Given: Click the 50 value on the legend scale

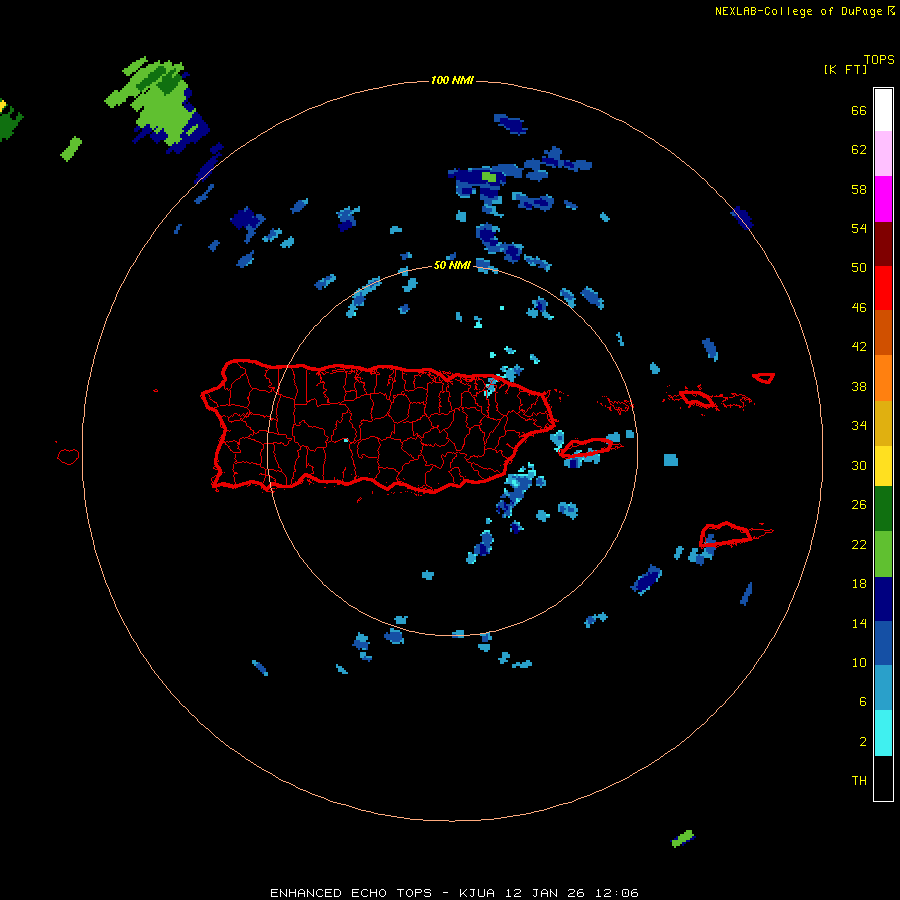Looking at the screenshot, I should 859,267.
